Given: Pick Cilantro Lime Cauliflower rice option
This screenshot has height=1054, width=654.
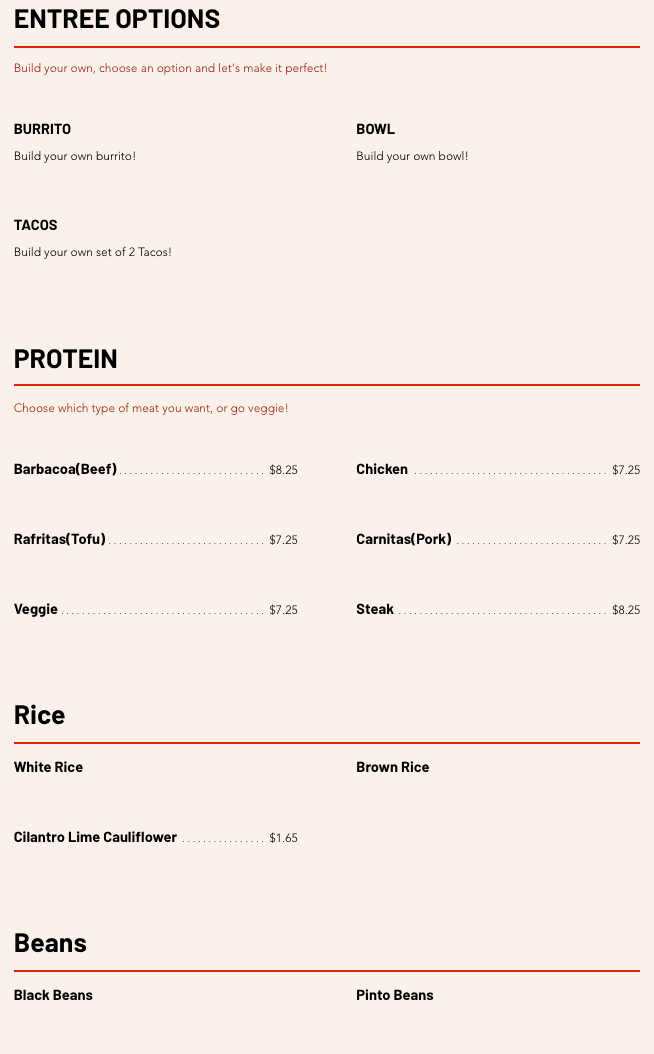Looking at the screenshot, I should (x=96, y=837).
